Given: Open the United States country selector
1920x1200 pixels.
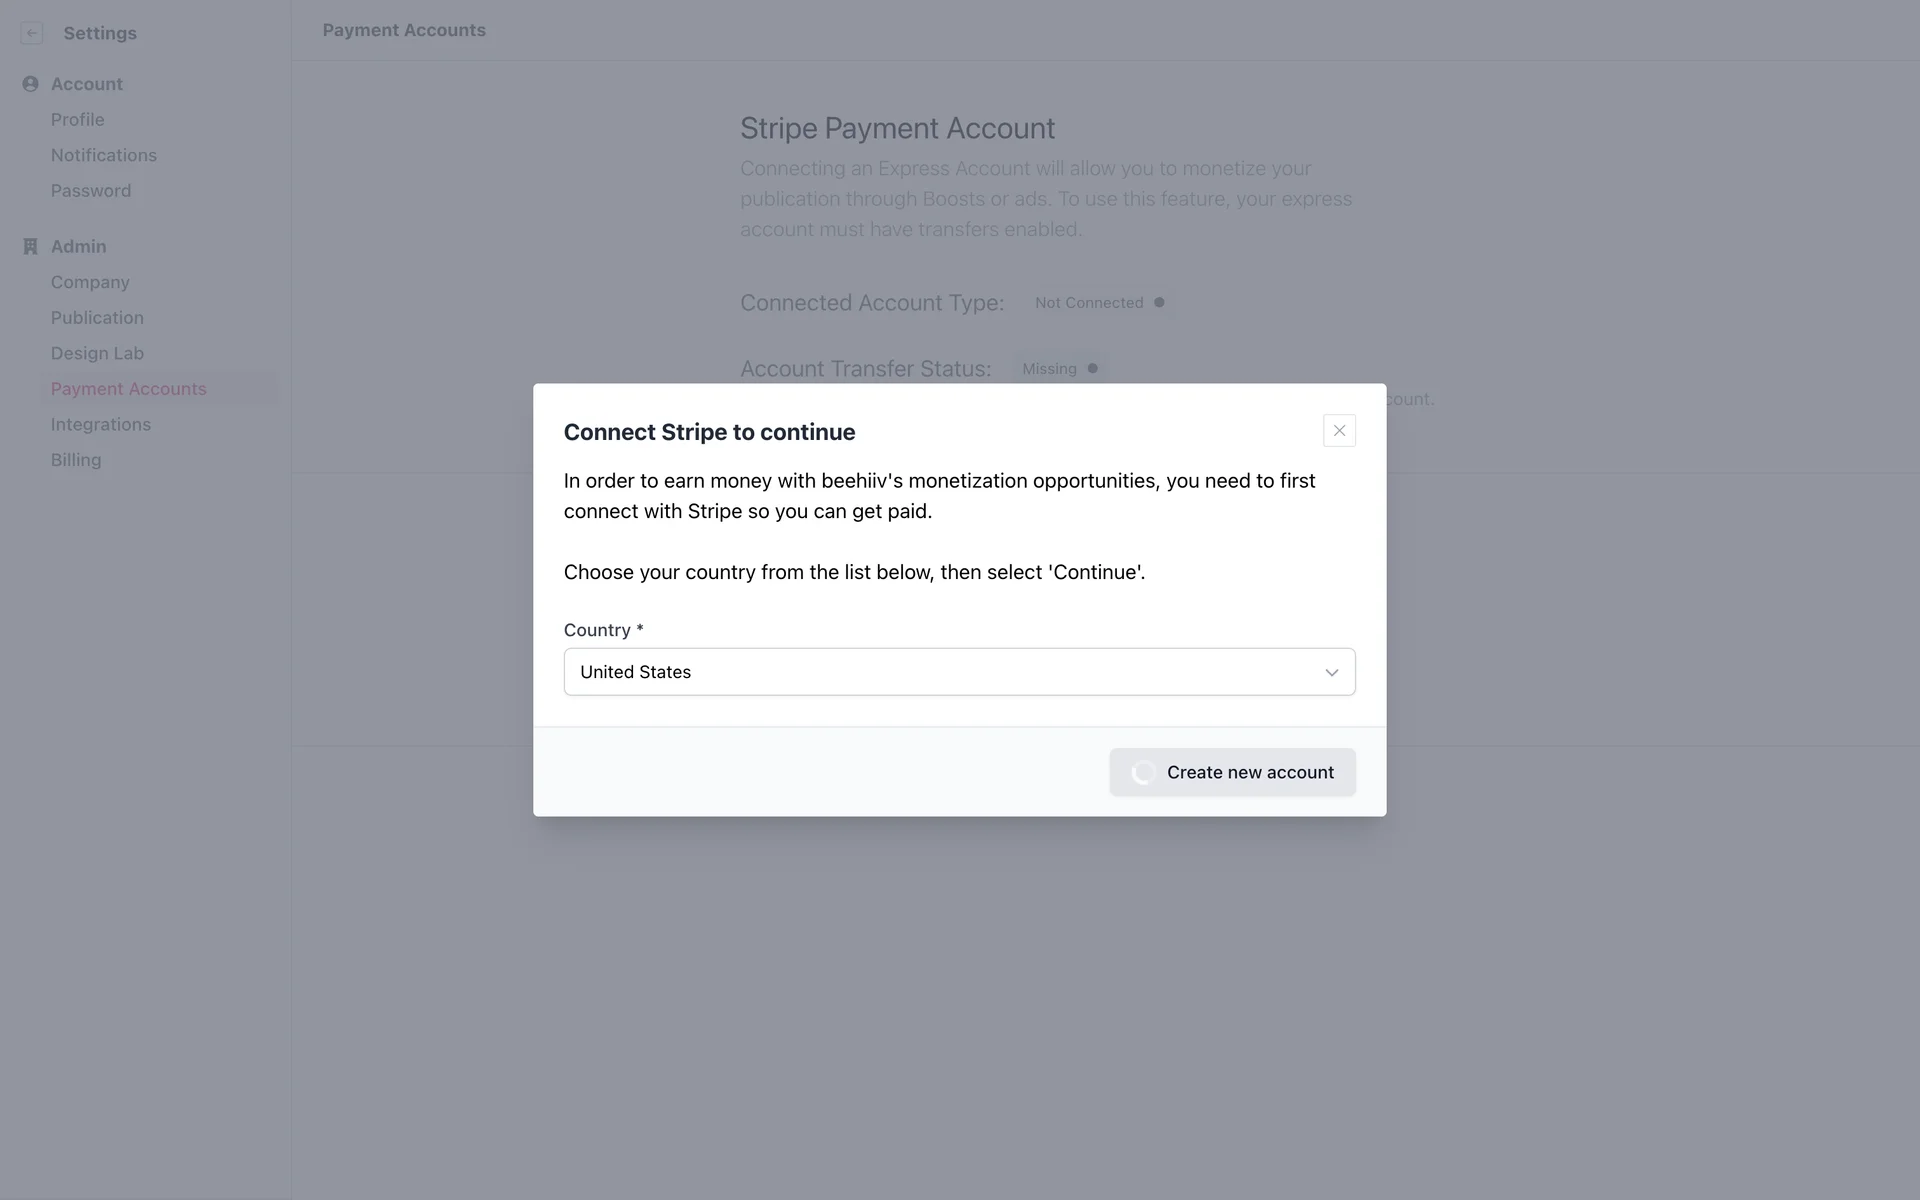Looking at the screenshot, I should tap(940, 672).
